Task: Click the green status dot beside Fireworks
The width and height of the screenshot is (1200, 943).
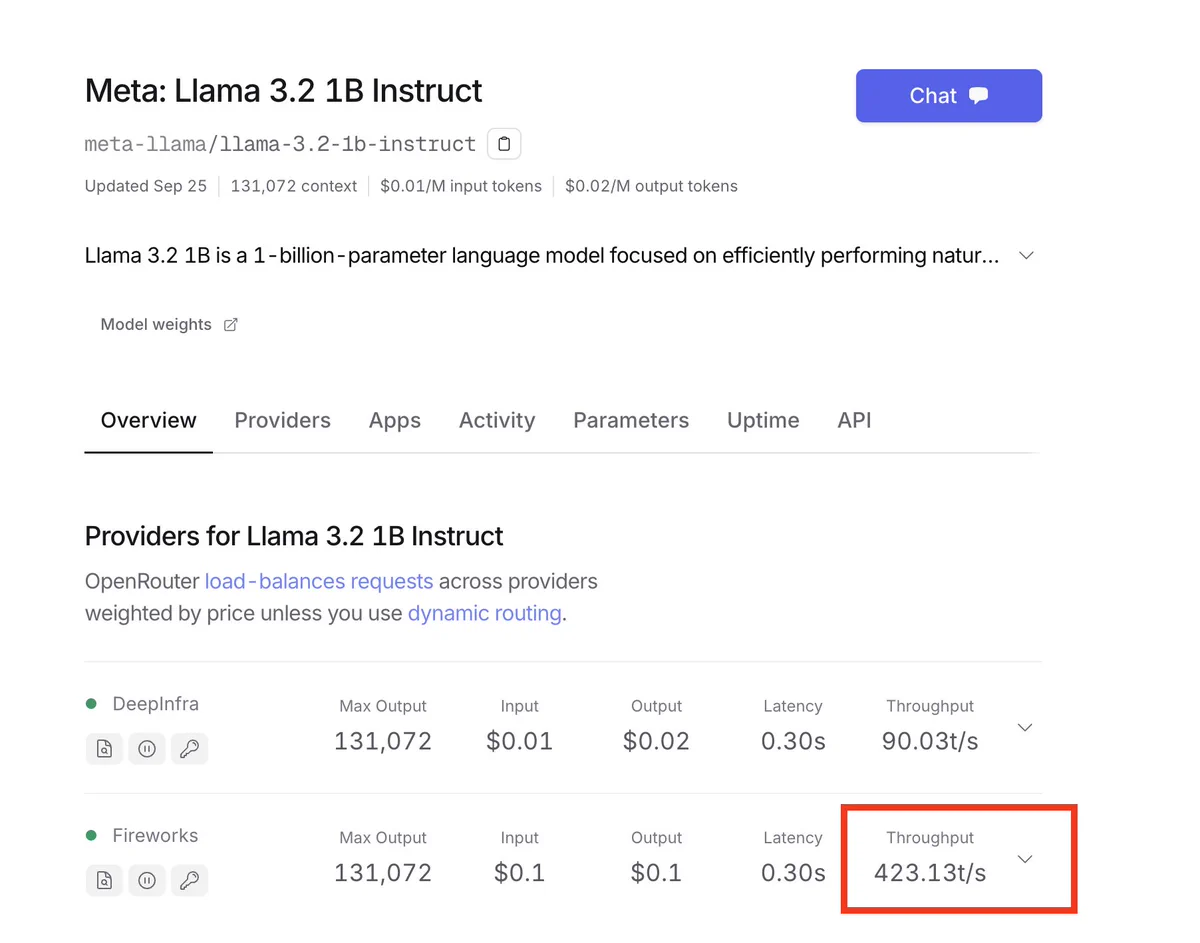Action: point(91,836)
